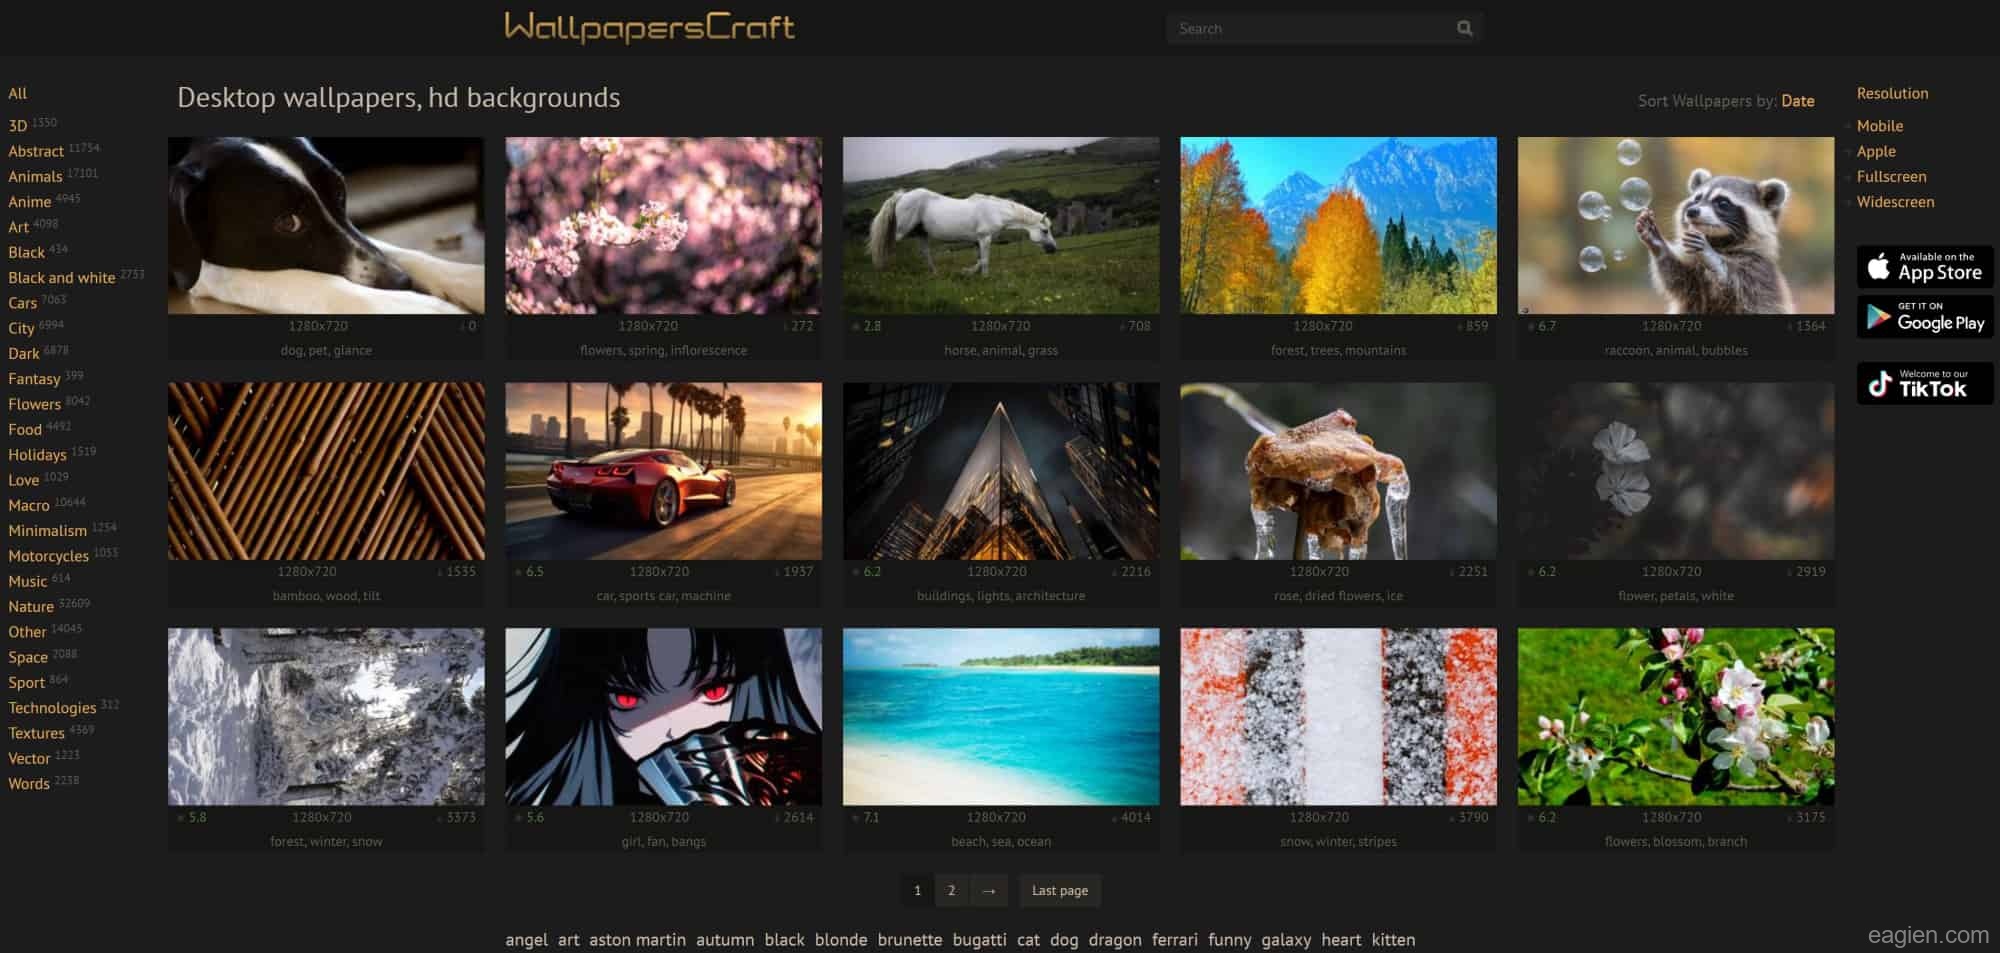The width and height of the screenshot is (2000, 953).
Task: Open the TikTok welcome badge
Action: click(x=1924, y=384)
